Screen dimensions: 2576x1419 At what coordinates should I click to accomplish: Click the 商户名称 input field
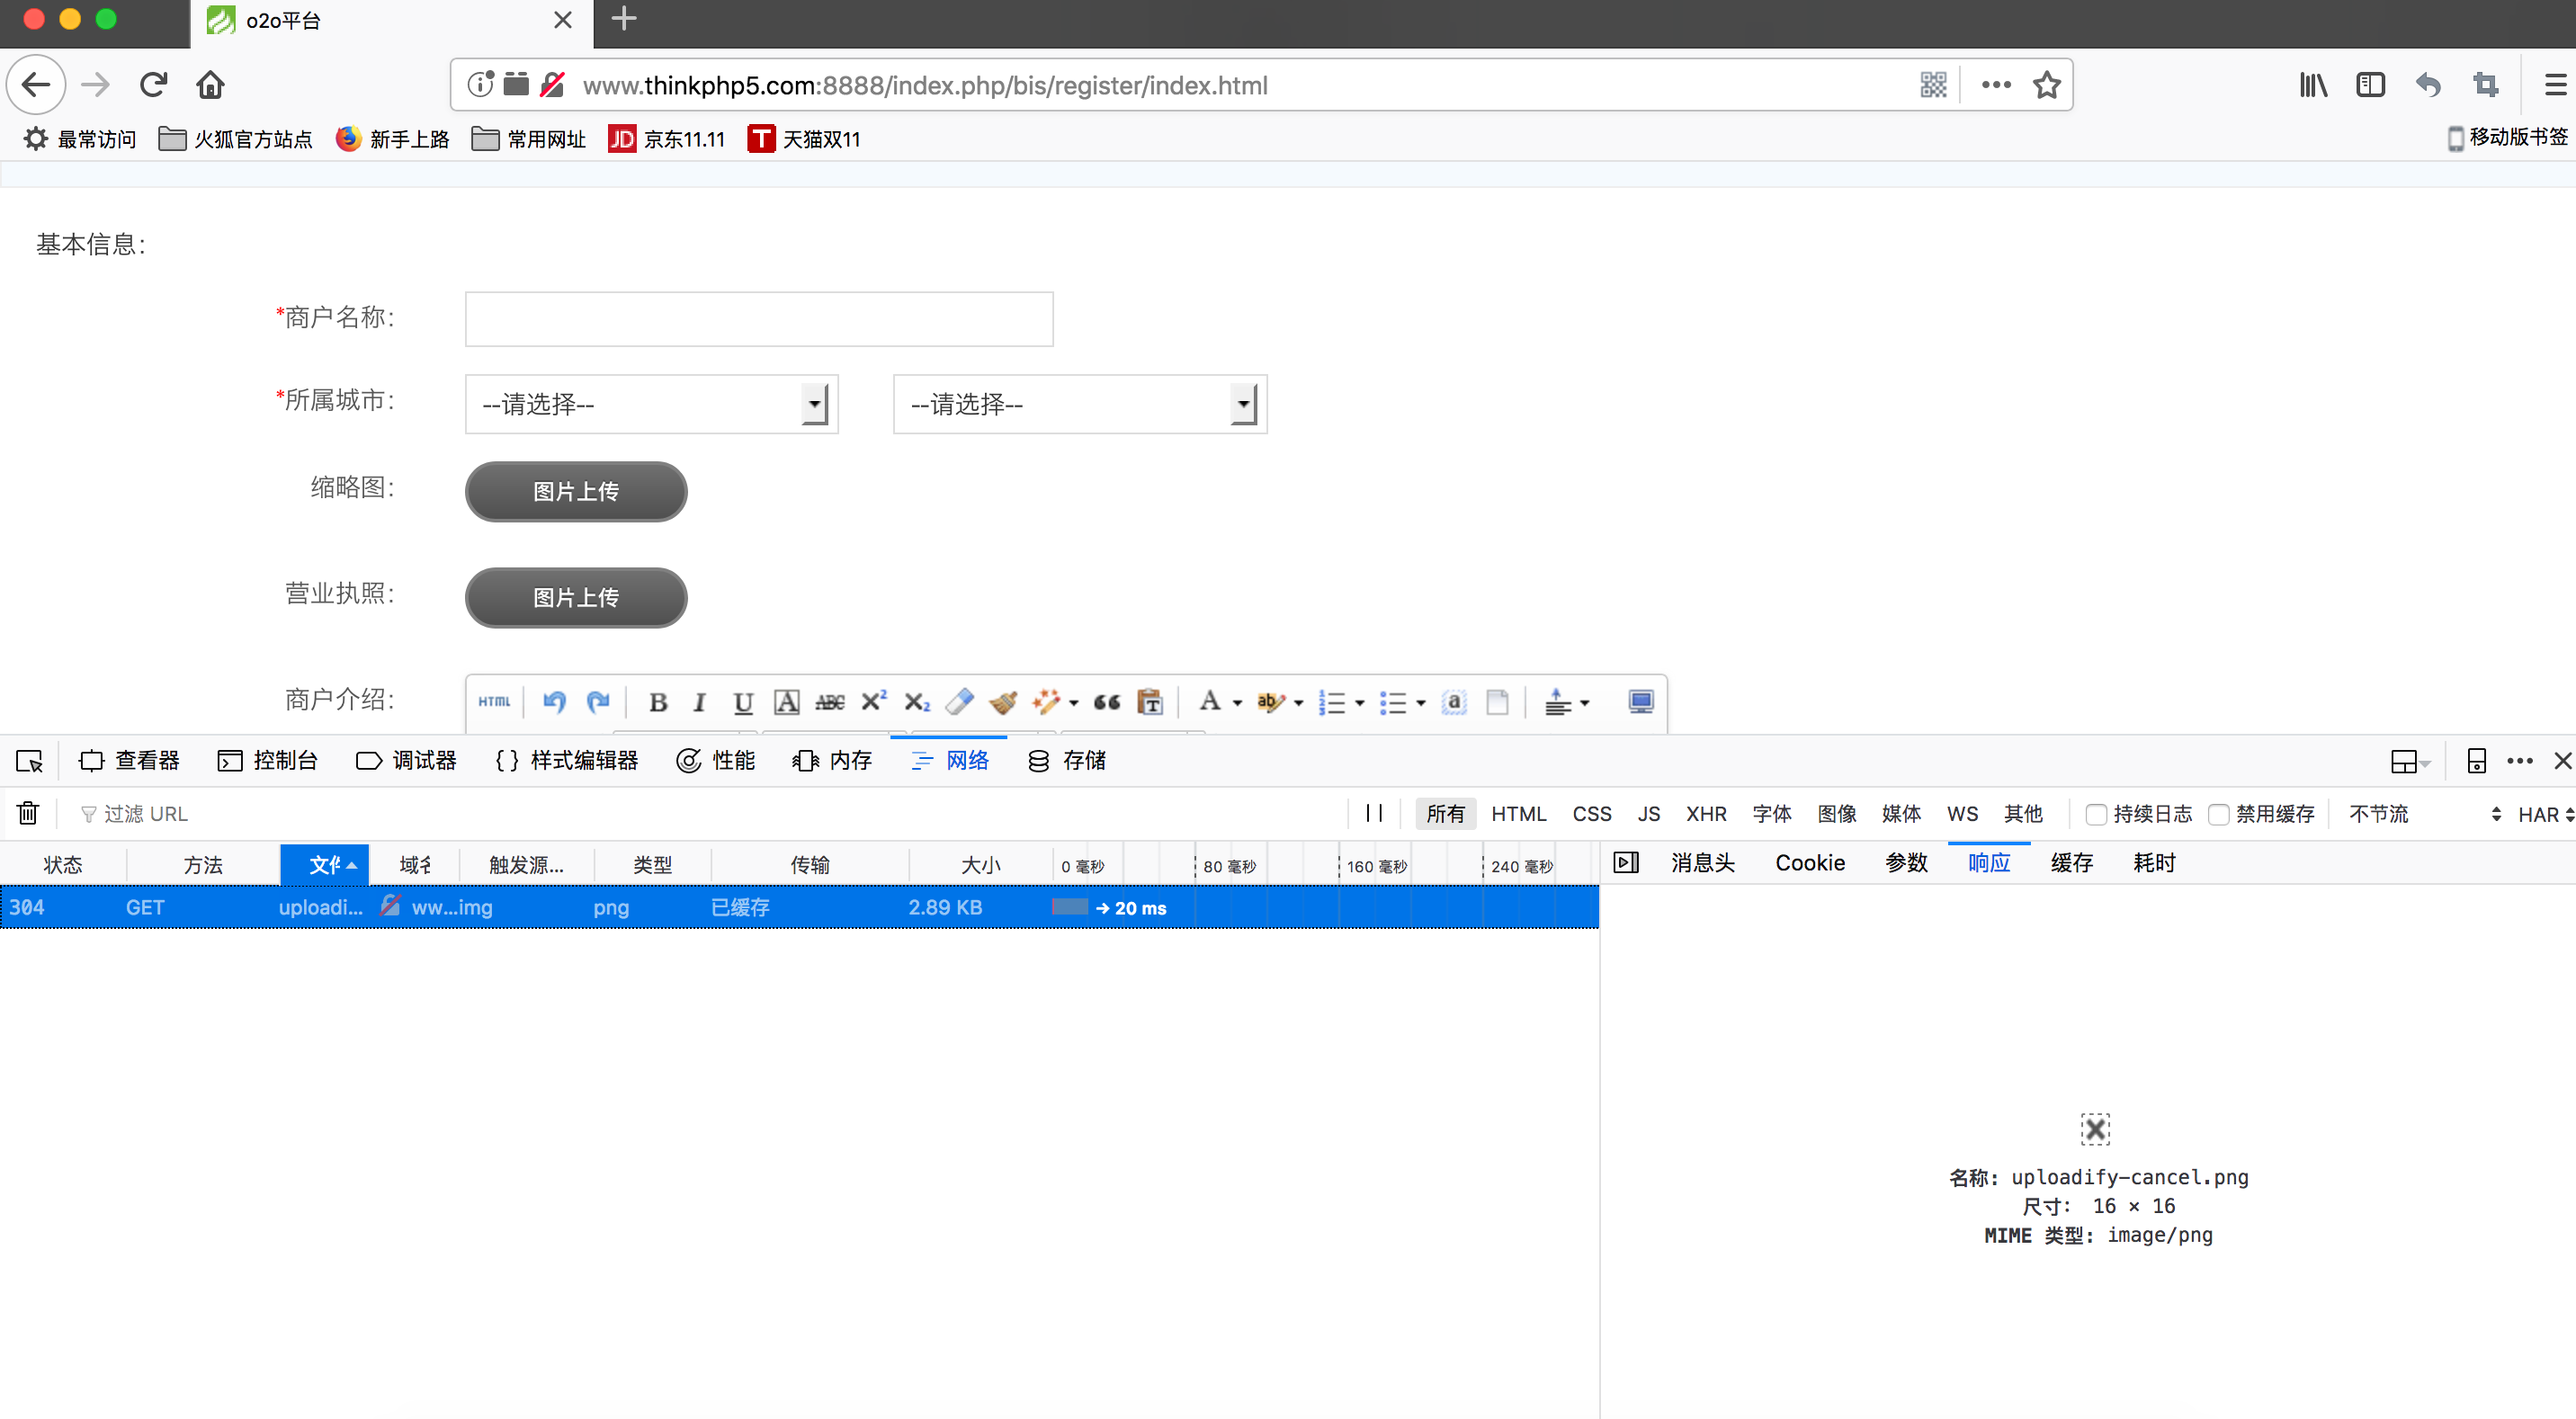pos(759,319)
